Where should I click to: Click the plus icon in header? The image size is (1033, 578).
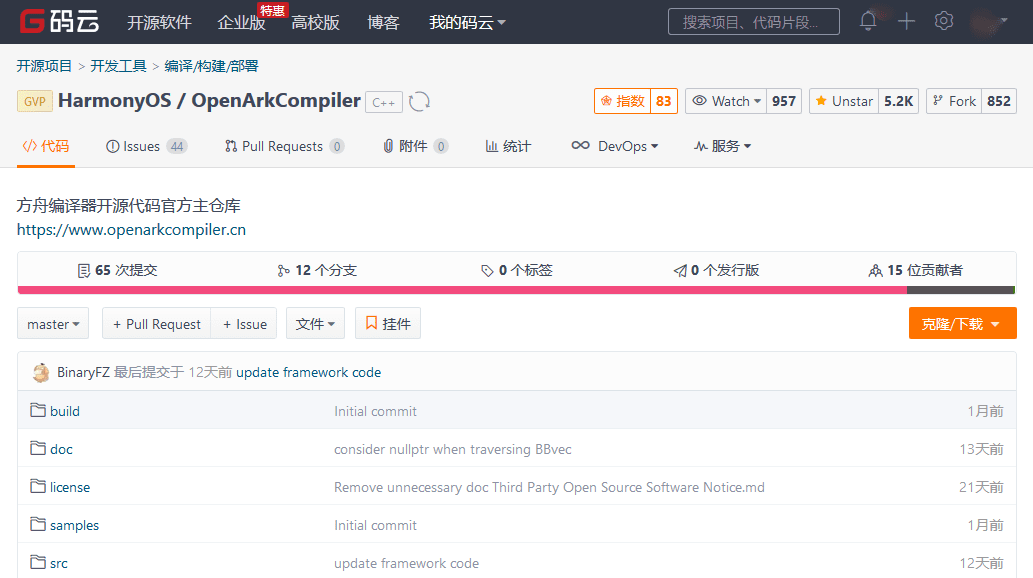click(x=906, y=21)
